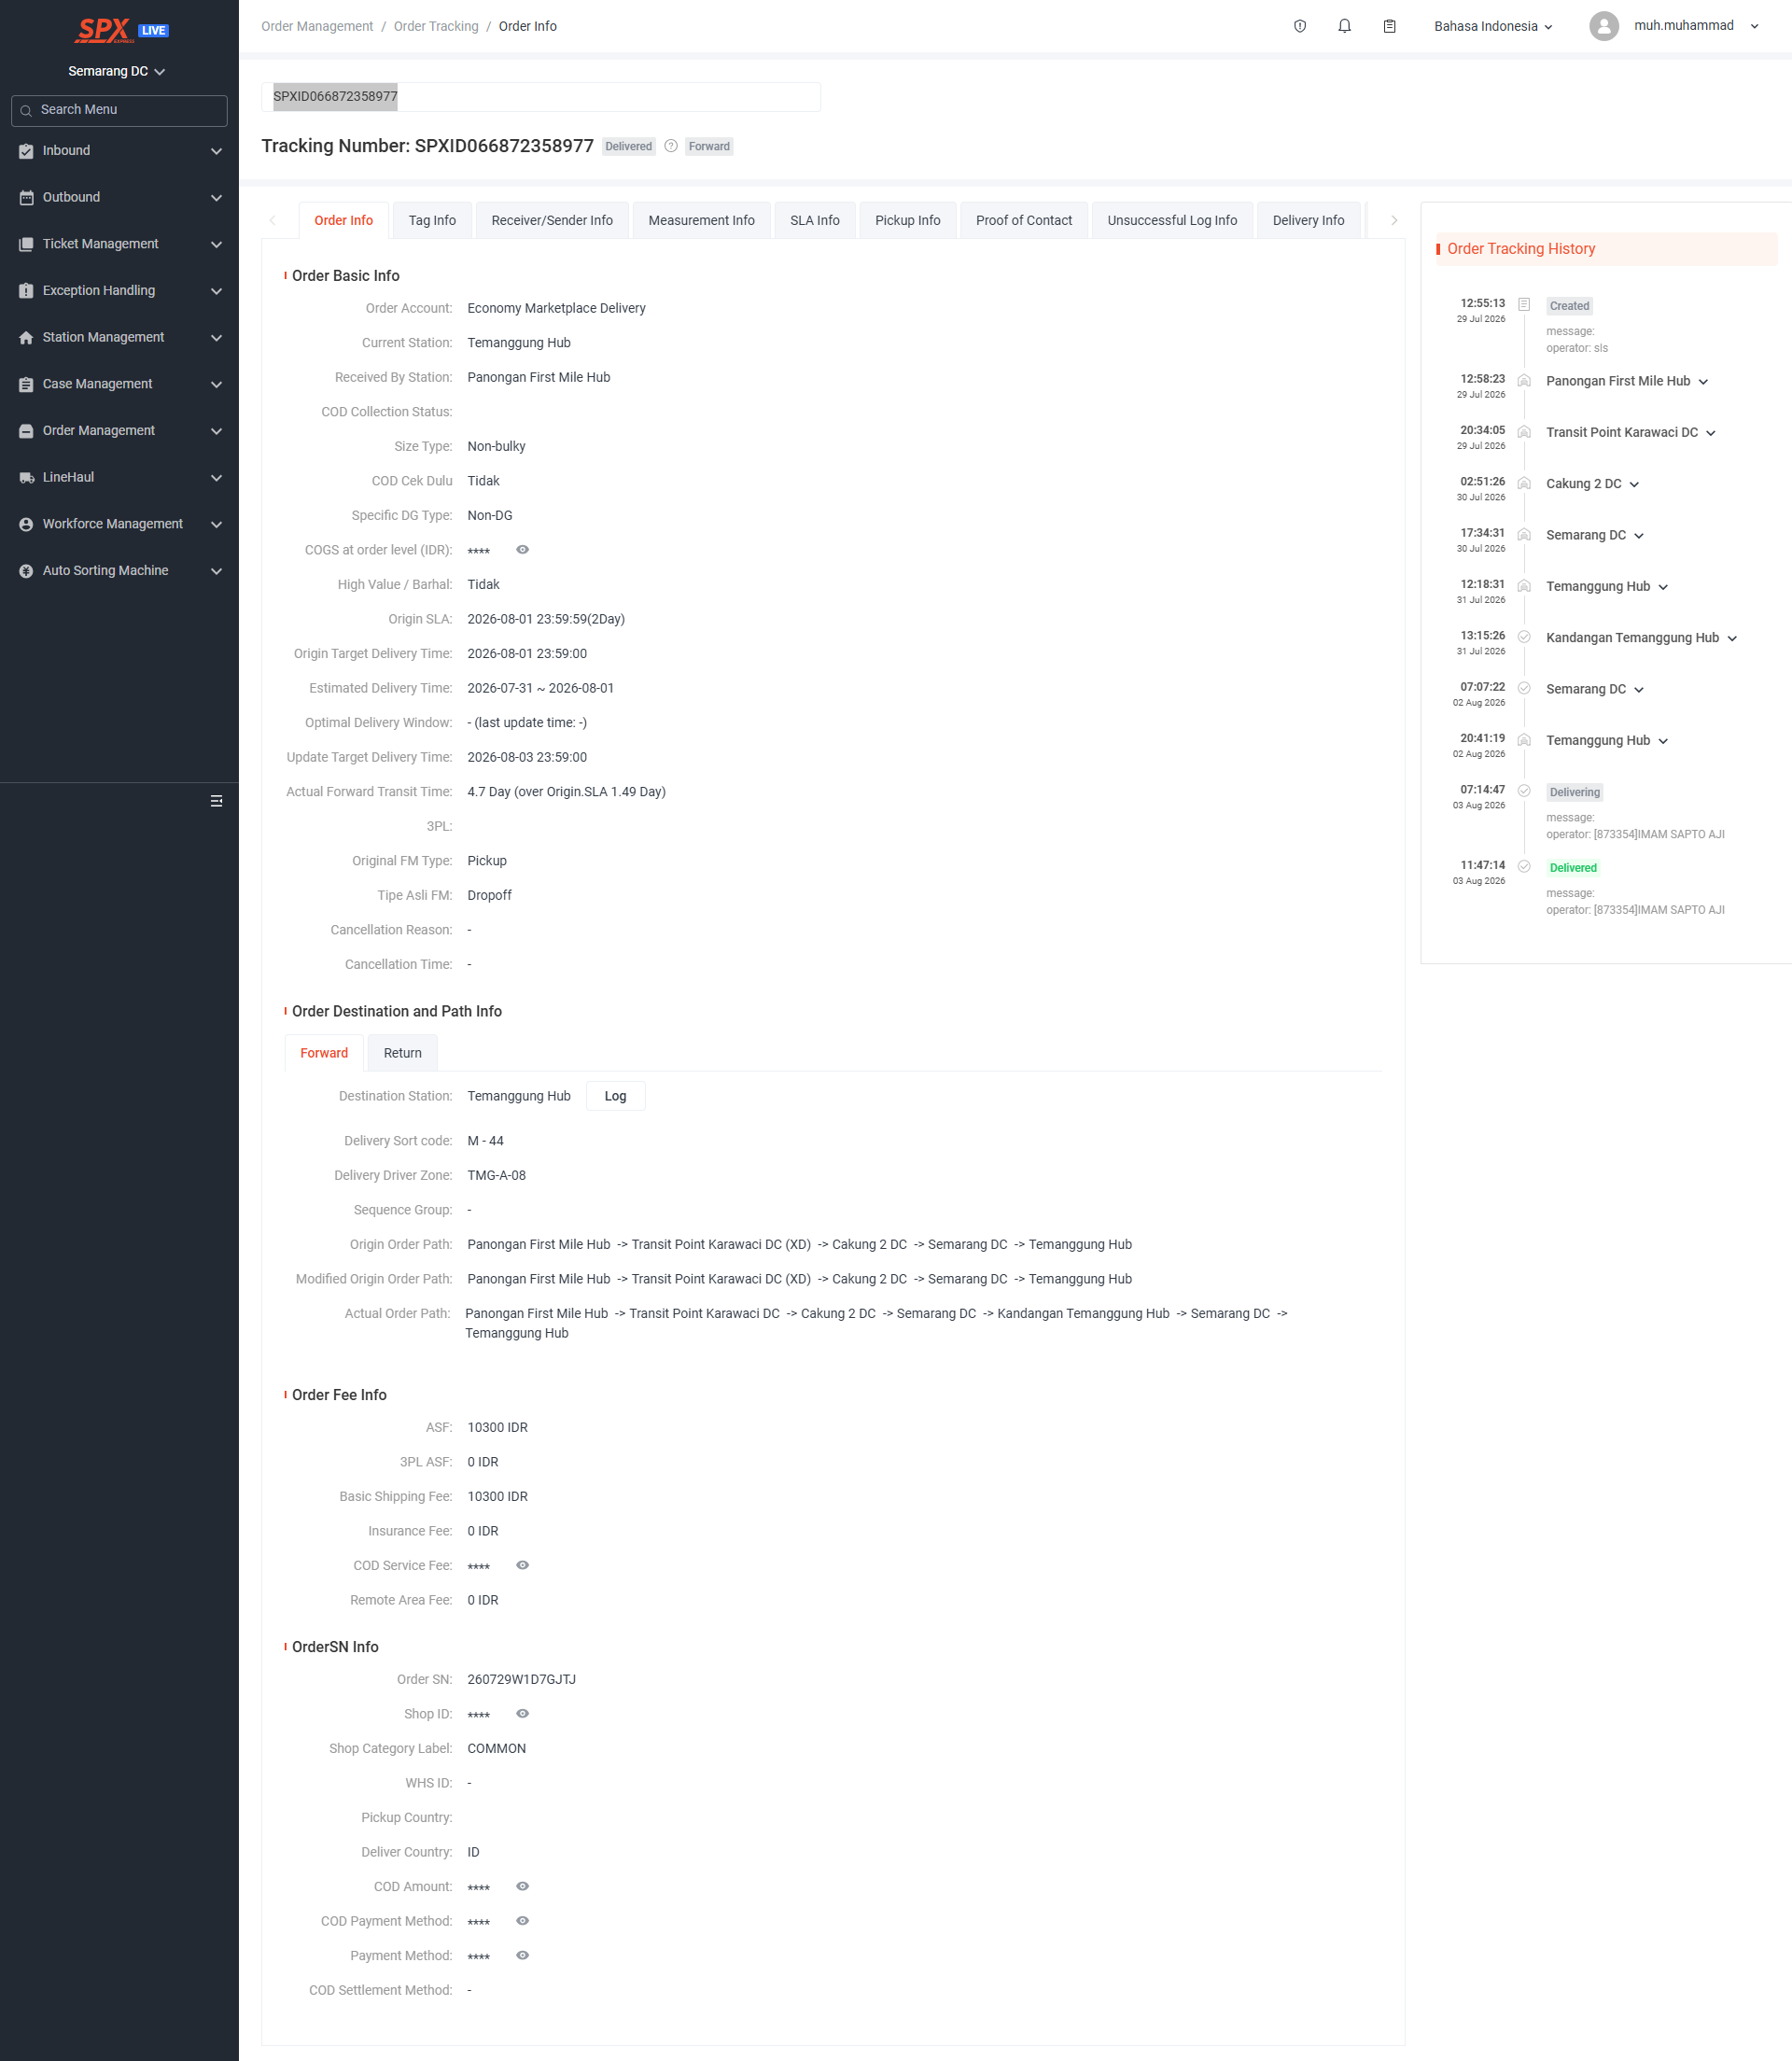Reveal the masked Shop ID

pos(522,1714)
